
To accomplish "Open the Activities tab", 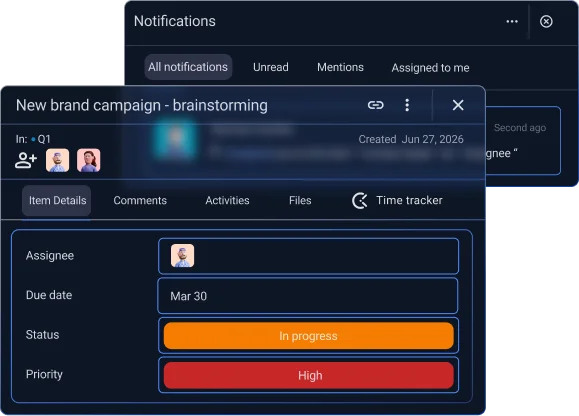I will tap(227, 200).
